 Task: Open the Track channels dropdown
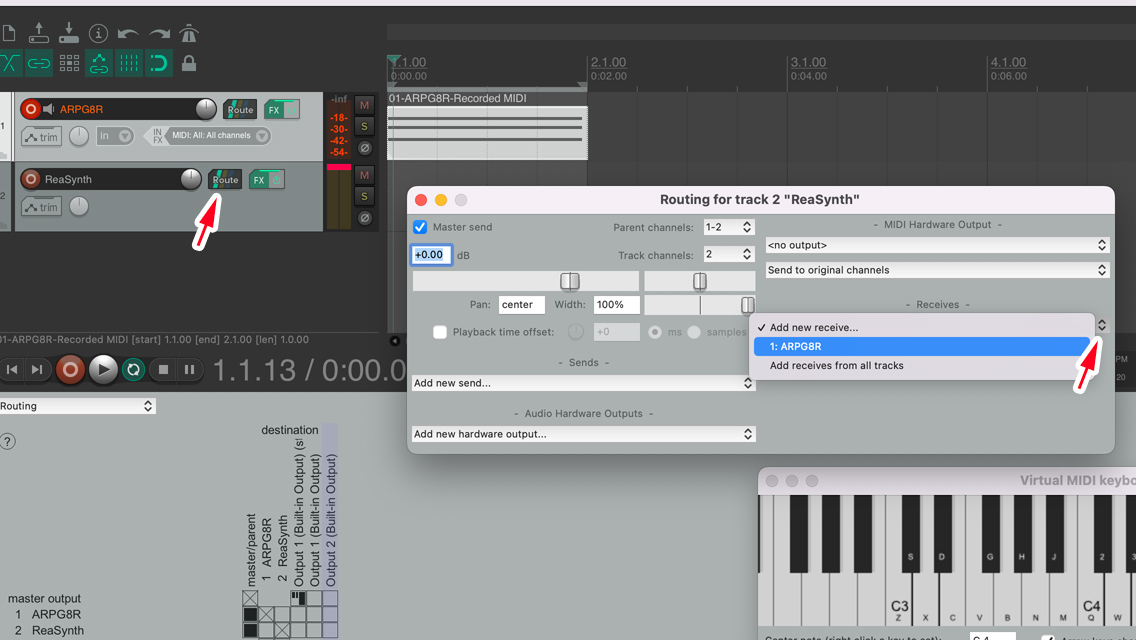729,254
